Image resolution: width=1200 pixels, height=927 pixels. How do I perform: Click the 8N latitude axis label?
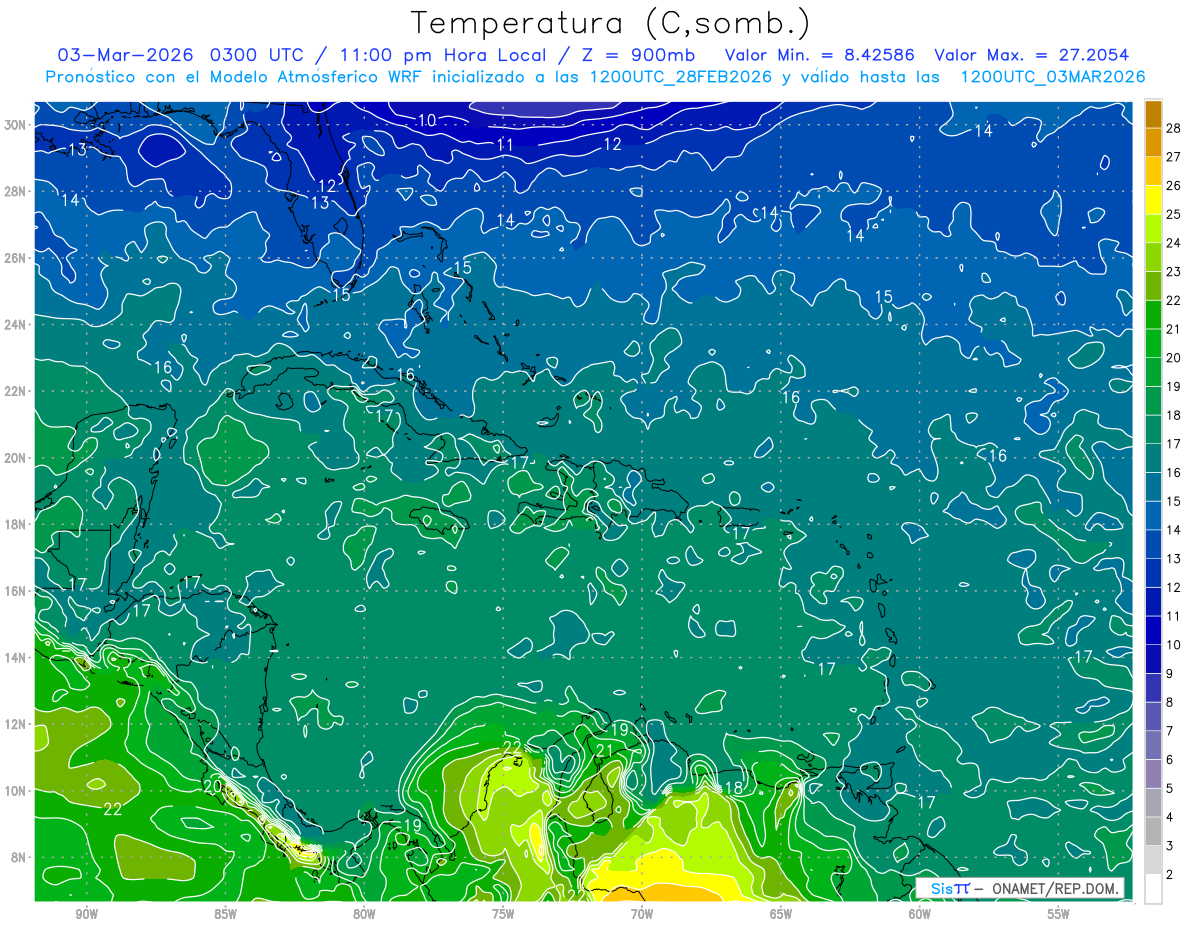point(20,857)
